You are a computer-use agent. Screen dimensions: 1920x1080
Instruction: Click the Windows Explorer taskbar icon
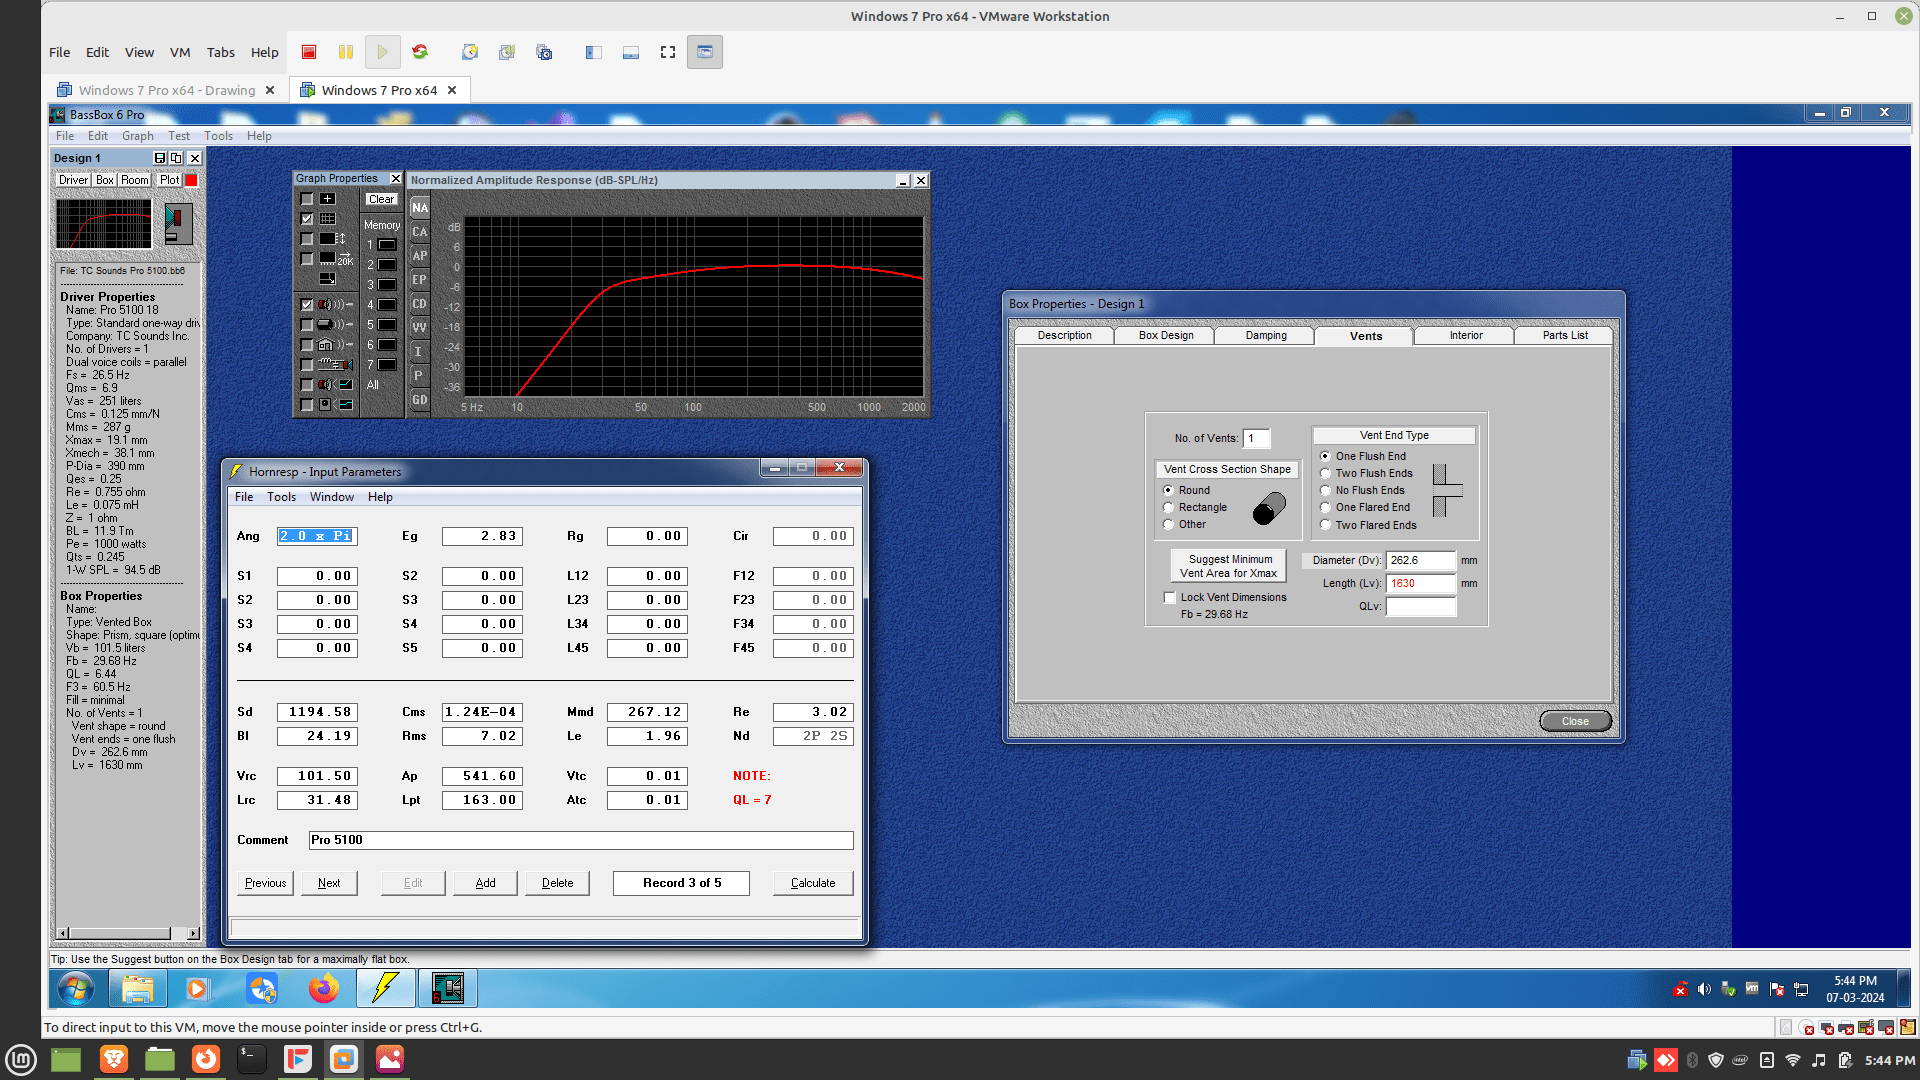point(137,989)
